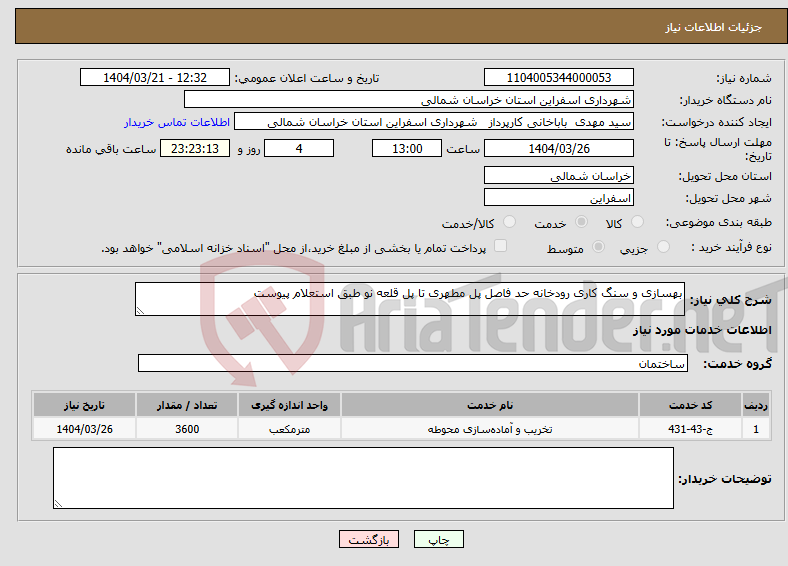Click the service group field ساختمان

(x=413, y=363)
